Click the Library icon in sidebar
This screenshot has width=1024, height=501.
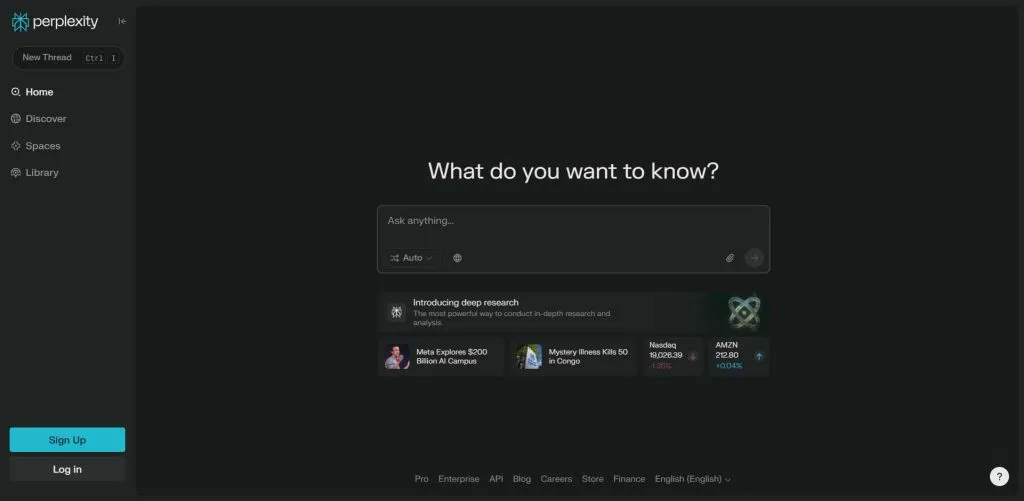(x=16, y=172)
